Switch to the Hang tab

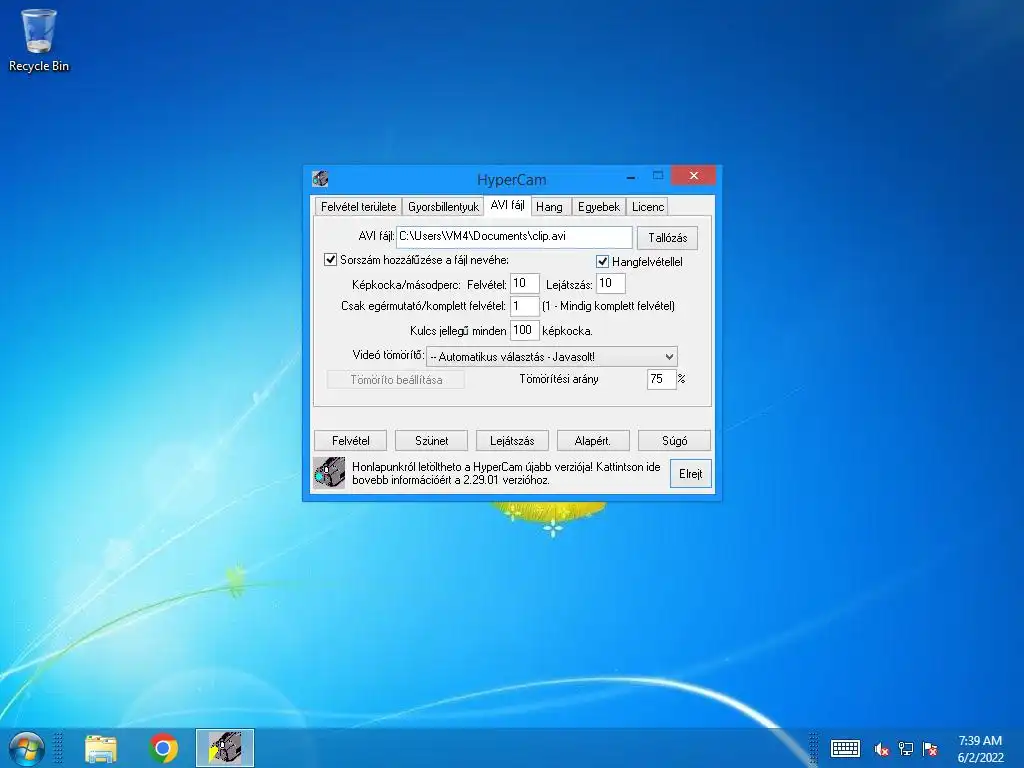[549, 206]
